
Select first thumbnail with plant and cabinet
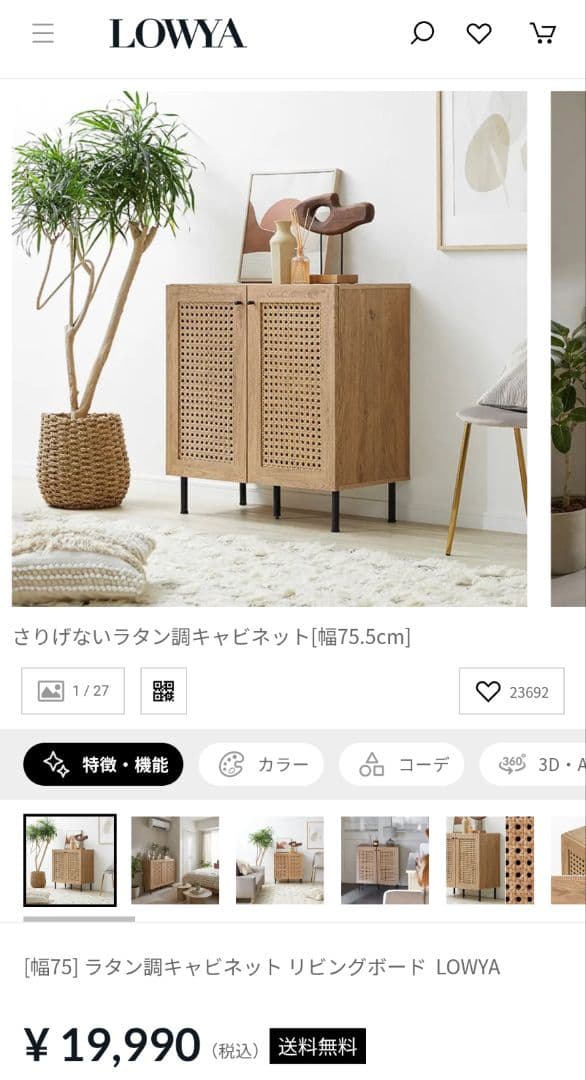70,860
